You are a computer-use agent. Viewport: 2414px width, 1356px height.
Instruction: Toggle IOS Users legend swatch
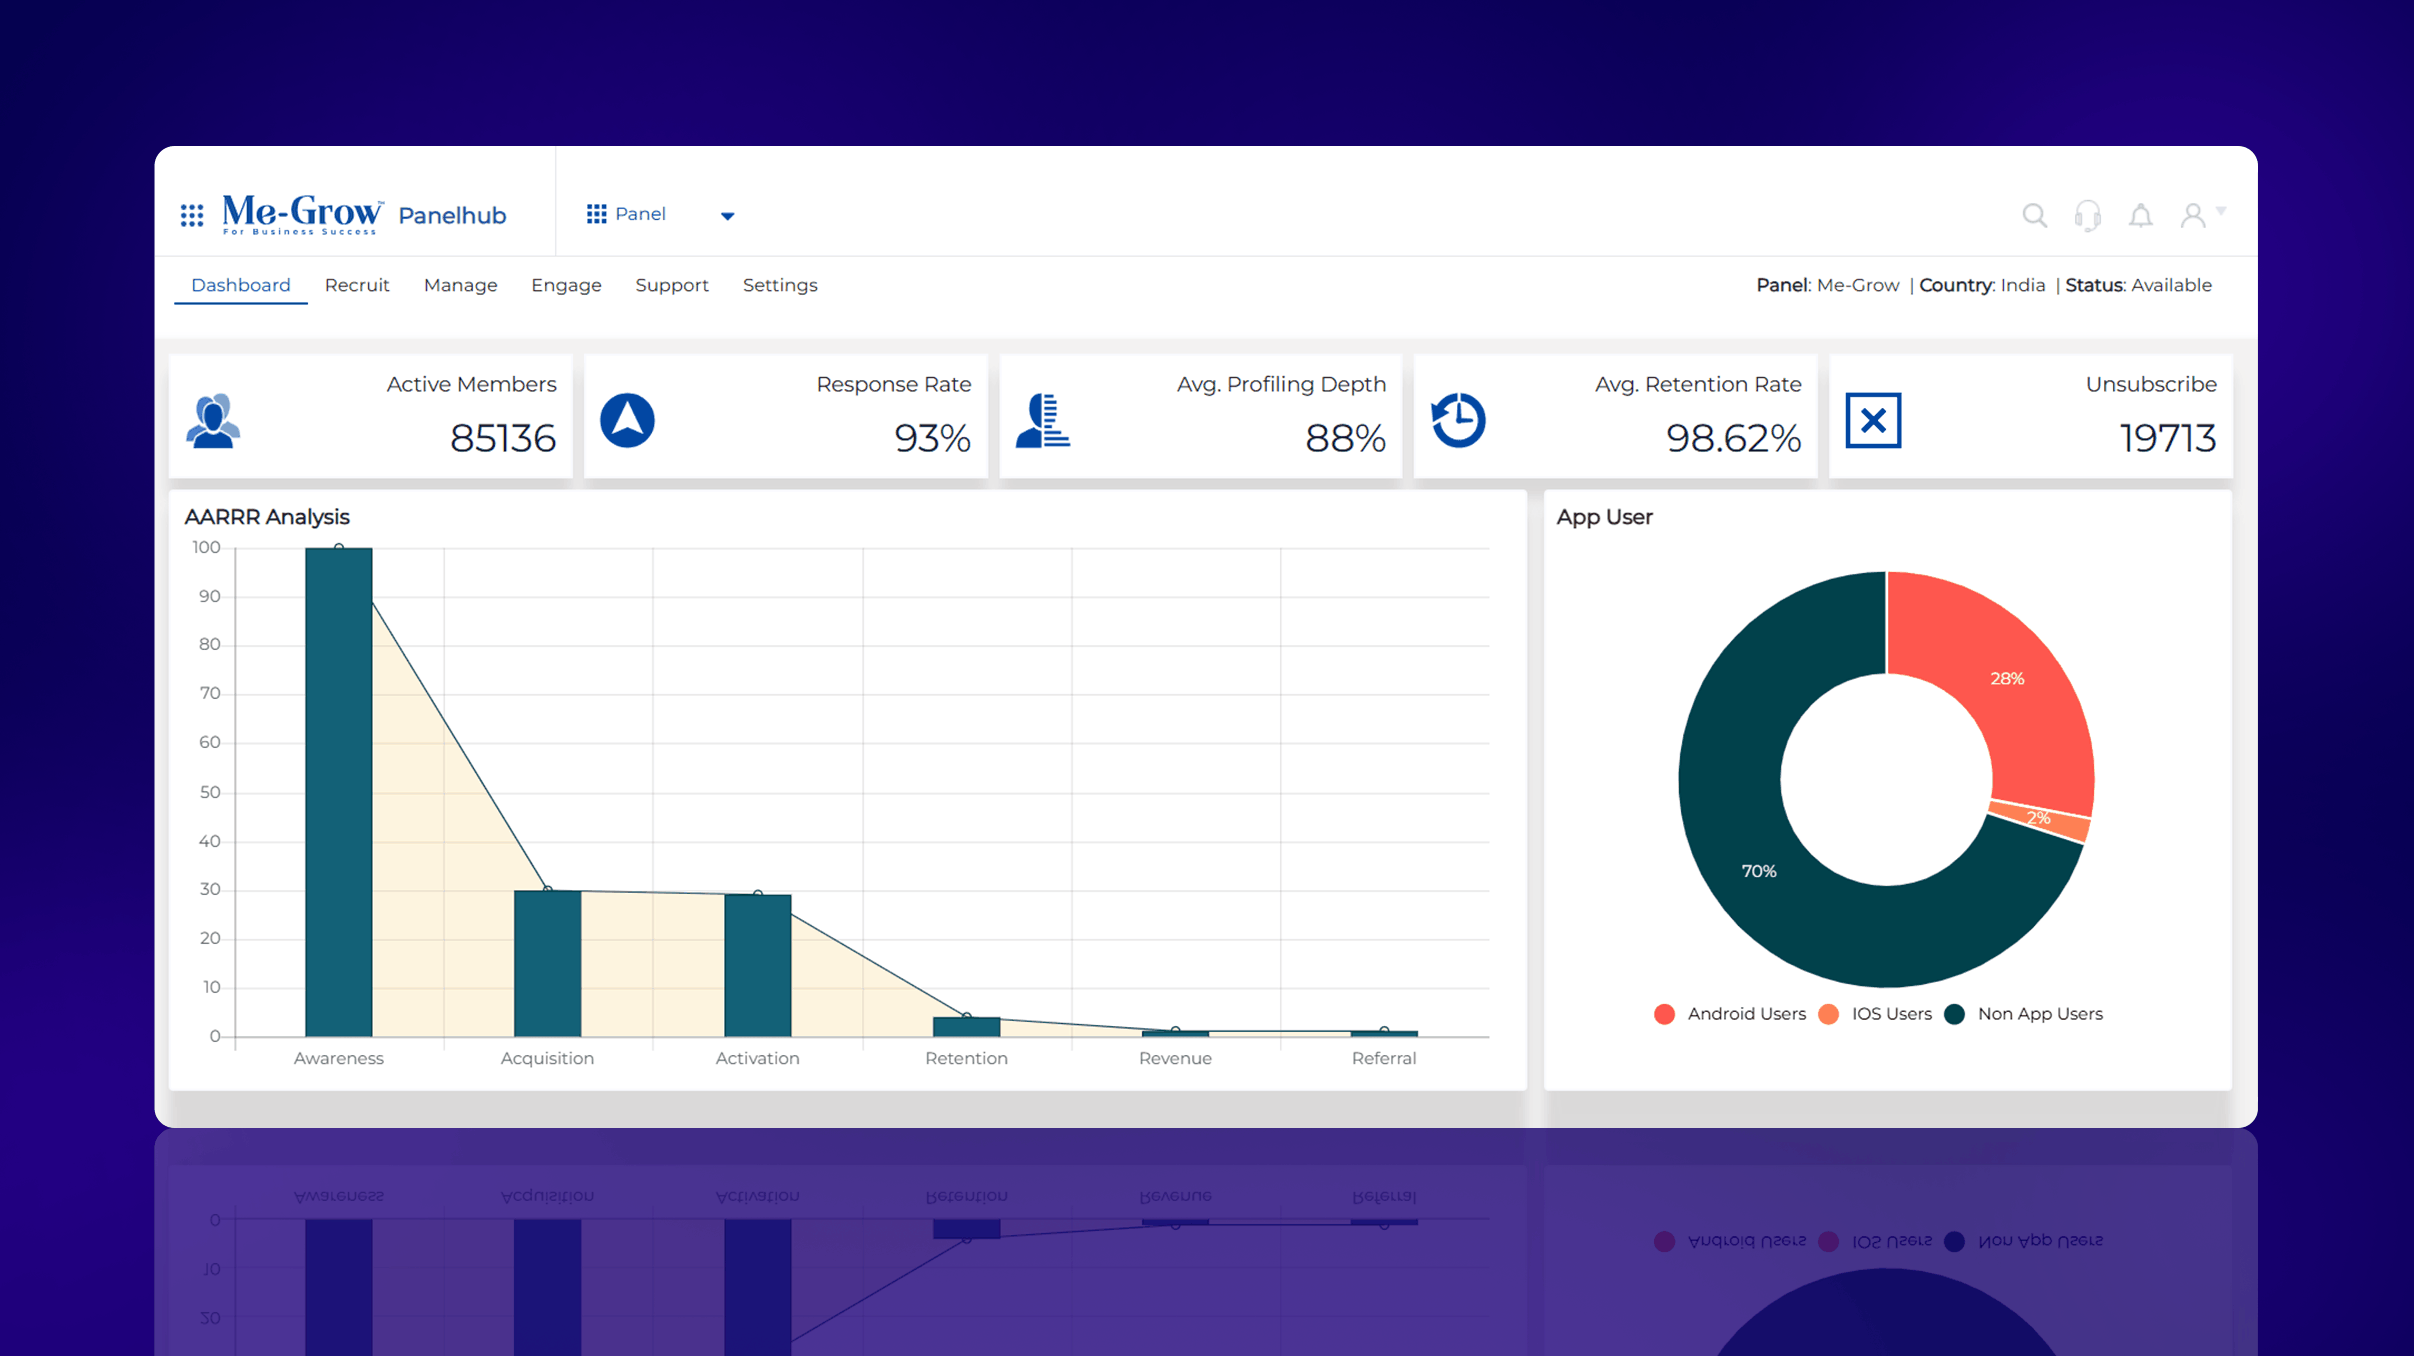coord(1828,1014)
